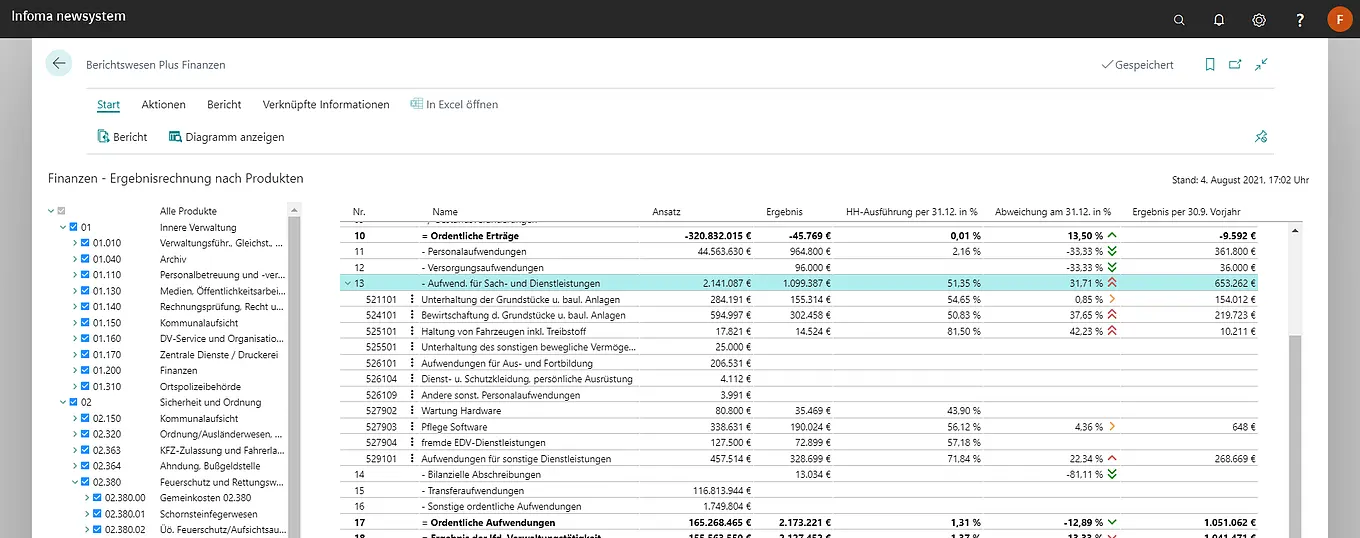Bookmark this page with the bookmark icon
Screen dimensions: 1360x538
(1210, 64)
